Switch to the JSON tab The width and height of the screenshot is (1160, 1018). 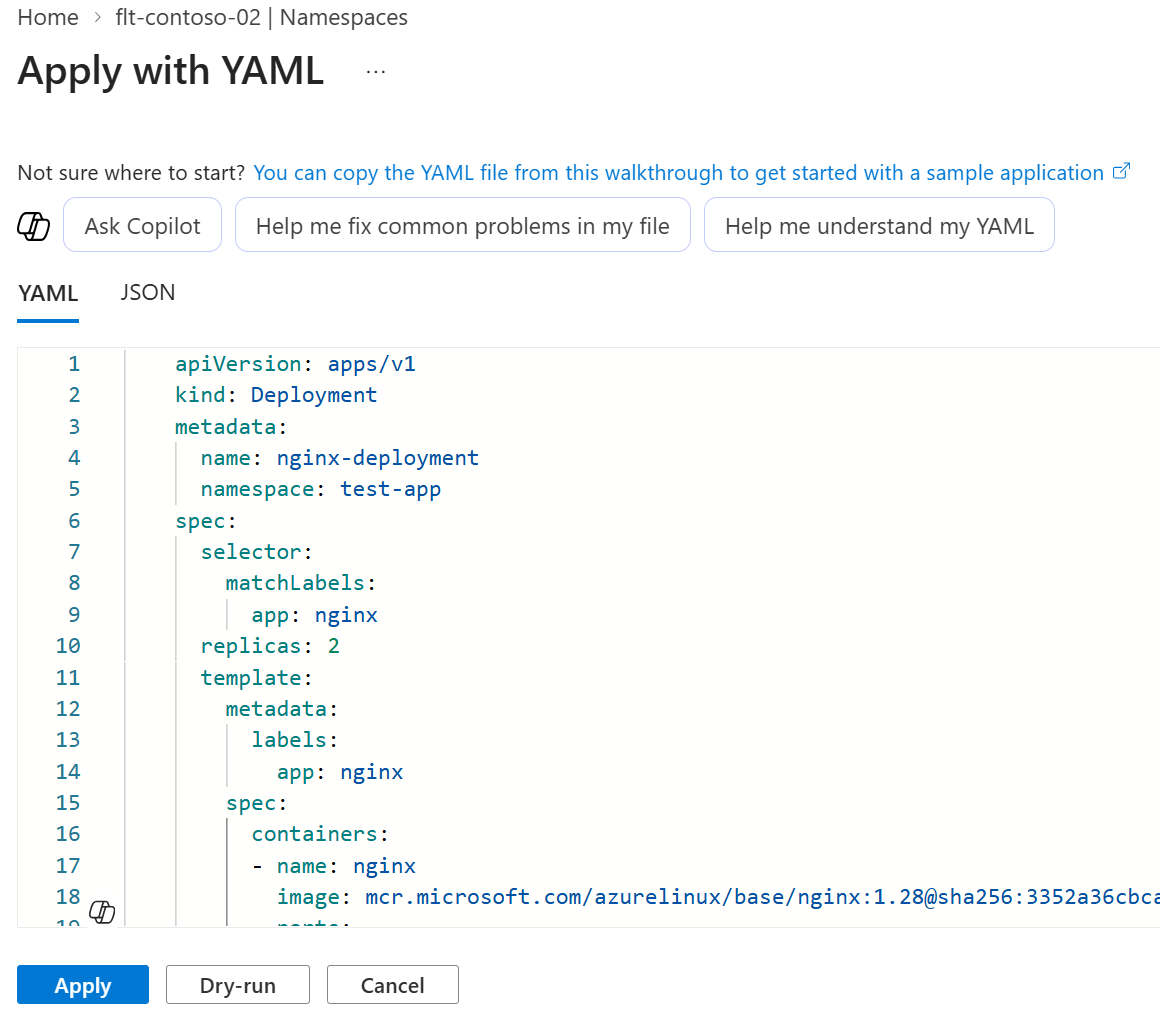pos(148,293)
